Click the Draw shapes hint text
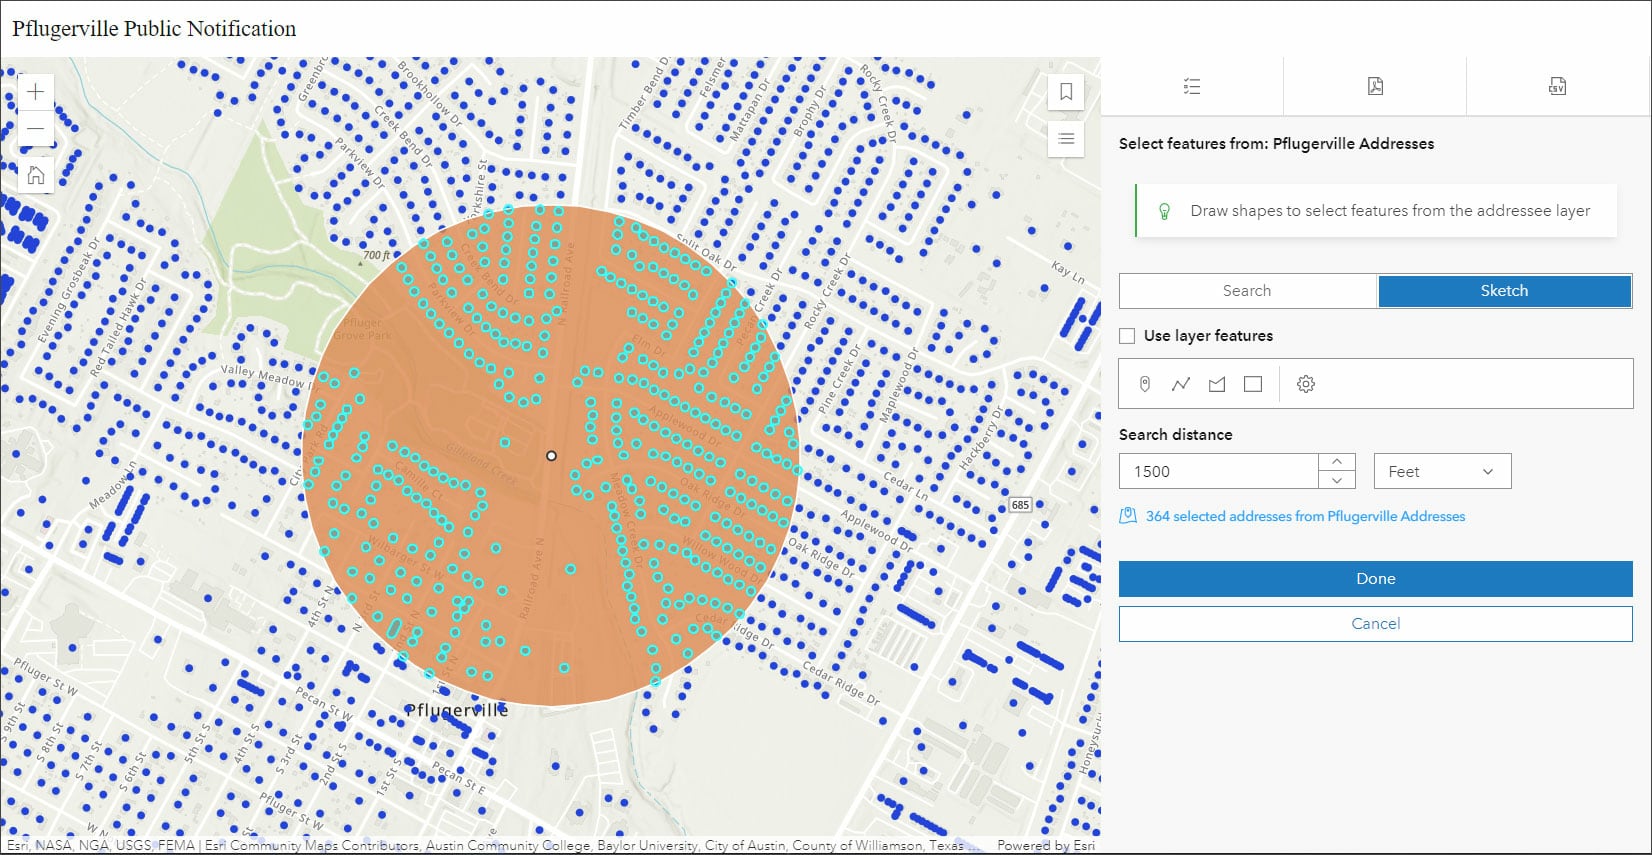This screenshot has height=855, width=1652. pos(1390,211)
